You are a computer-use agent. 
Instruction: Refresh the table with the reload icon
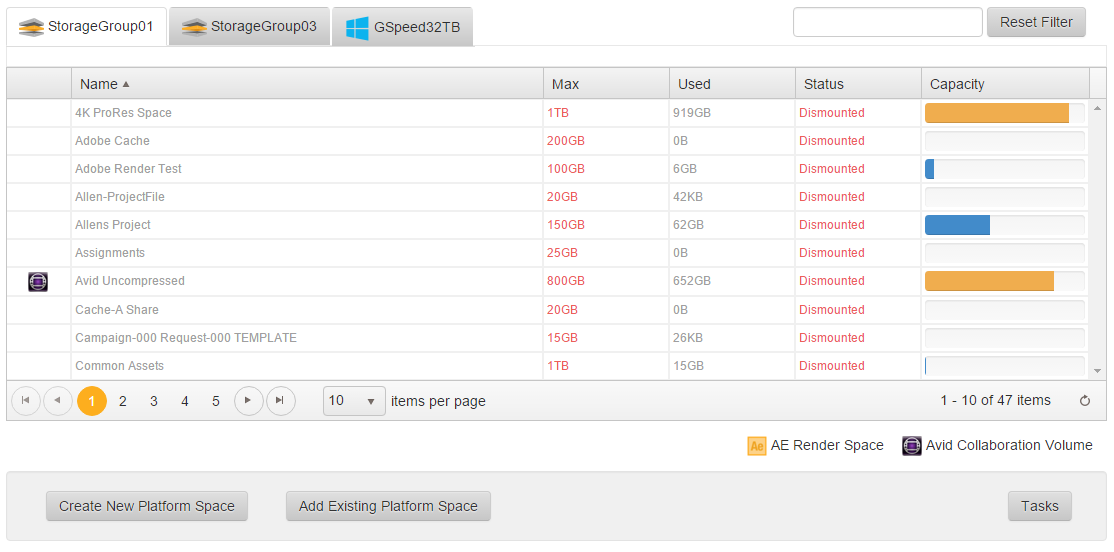[x=1084, y=401]
